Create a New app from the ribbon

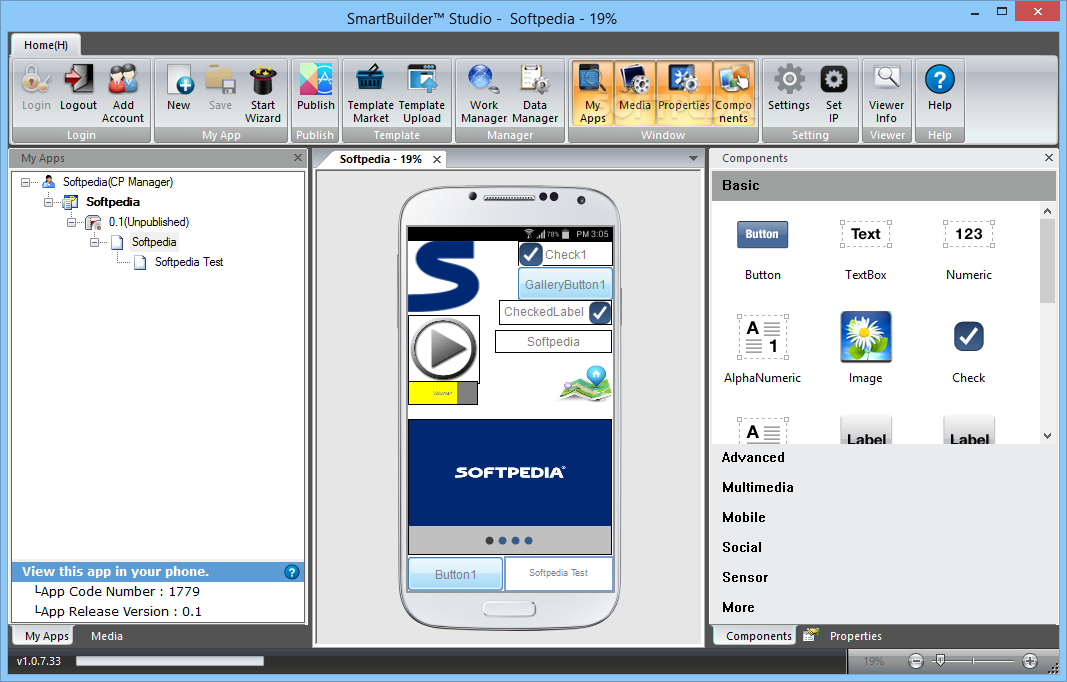179,87
